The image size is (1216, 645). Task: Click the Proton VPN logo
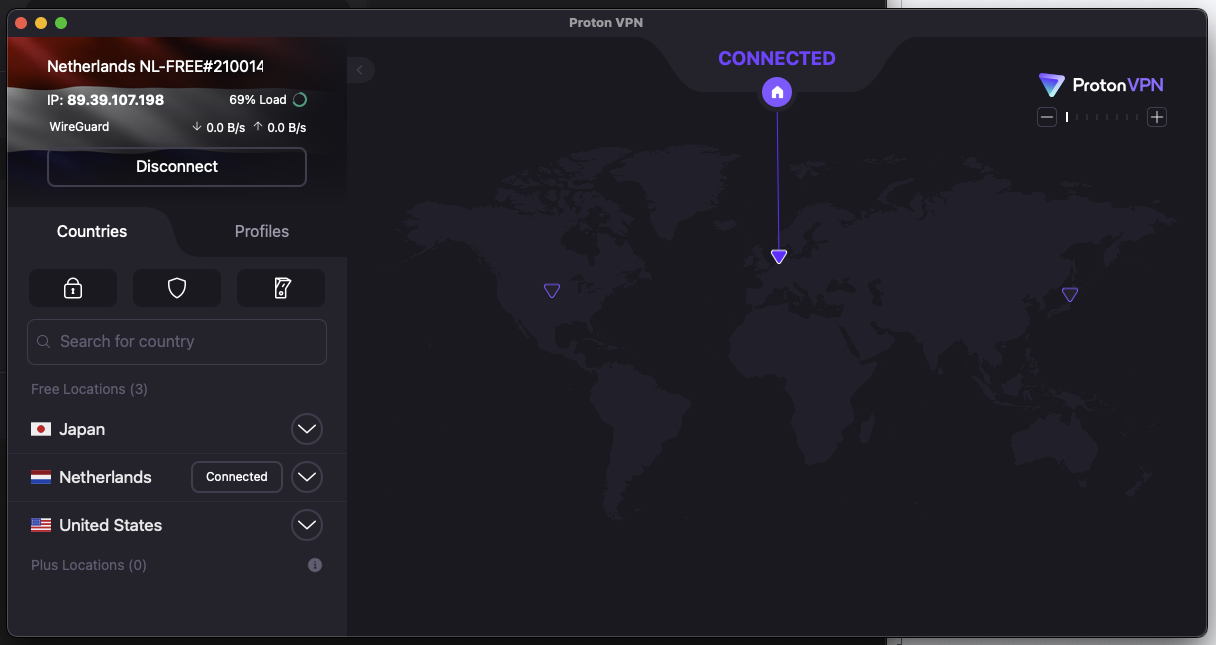[1100, 85]
